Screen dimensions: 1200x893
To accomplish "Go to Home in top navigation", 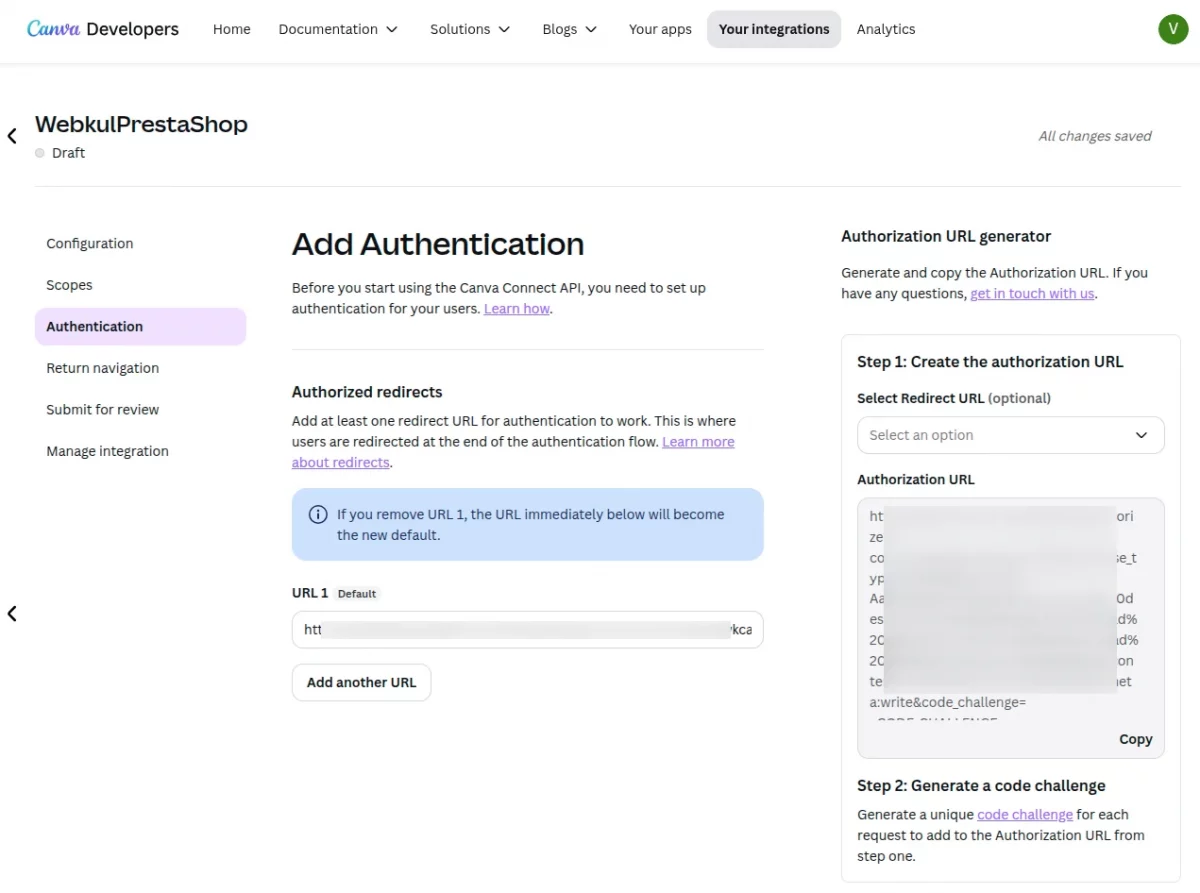I will pos(232,29).
